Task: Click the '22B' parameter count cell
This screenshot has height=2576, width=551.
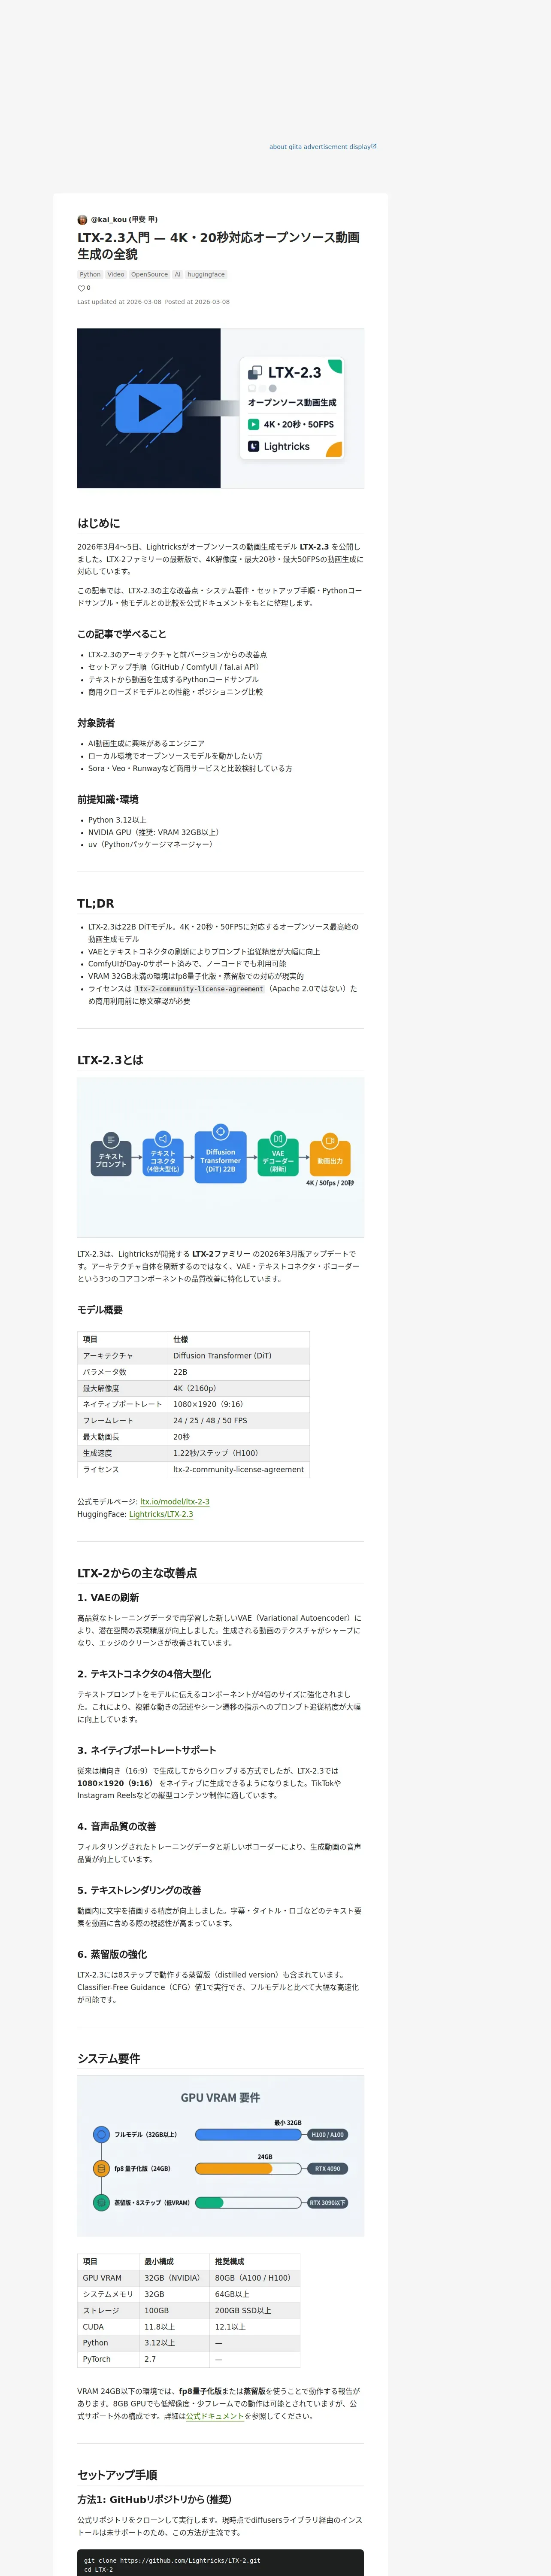Action: click(x=238, y=1372)
